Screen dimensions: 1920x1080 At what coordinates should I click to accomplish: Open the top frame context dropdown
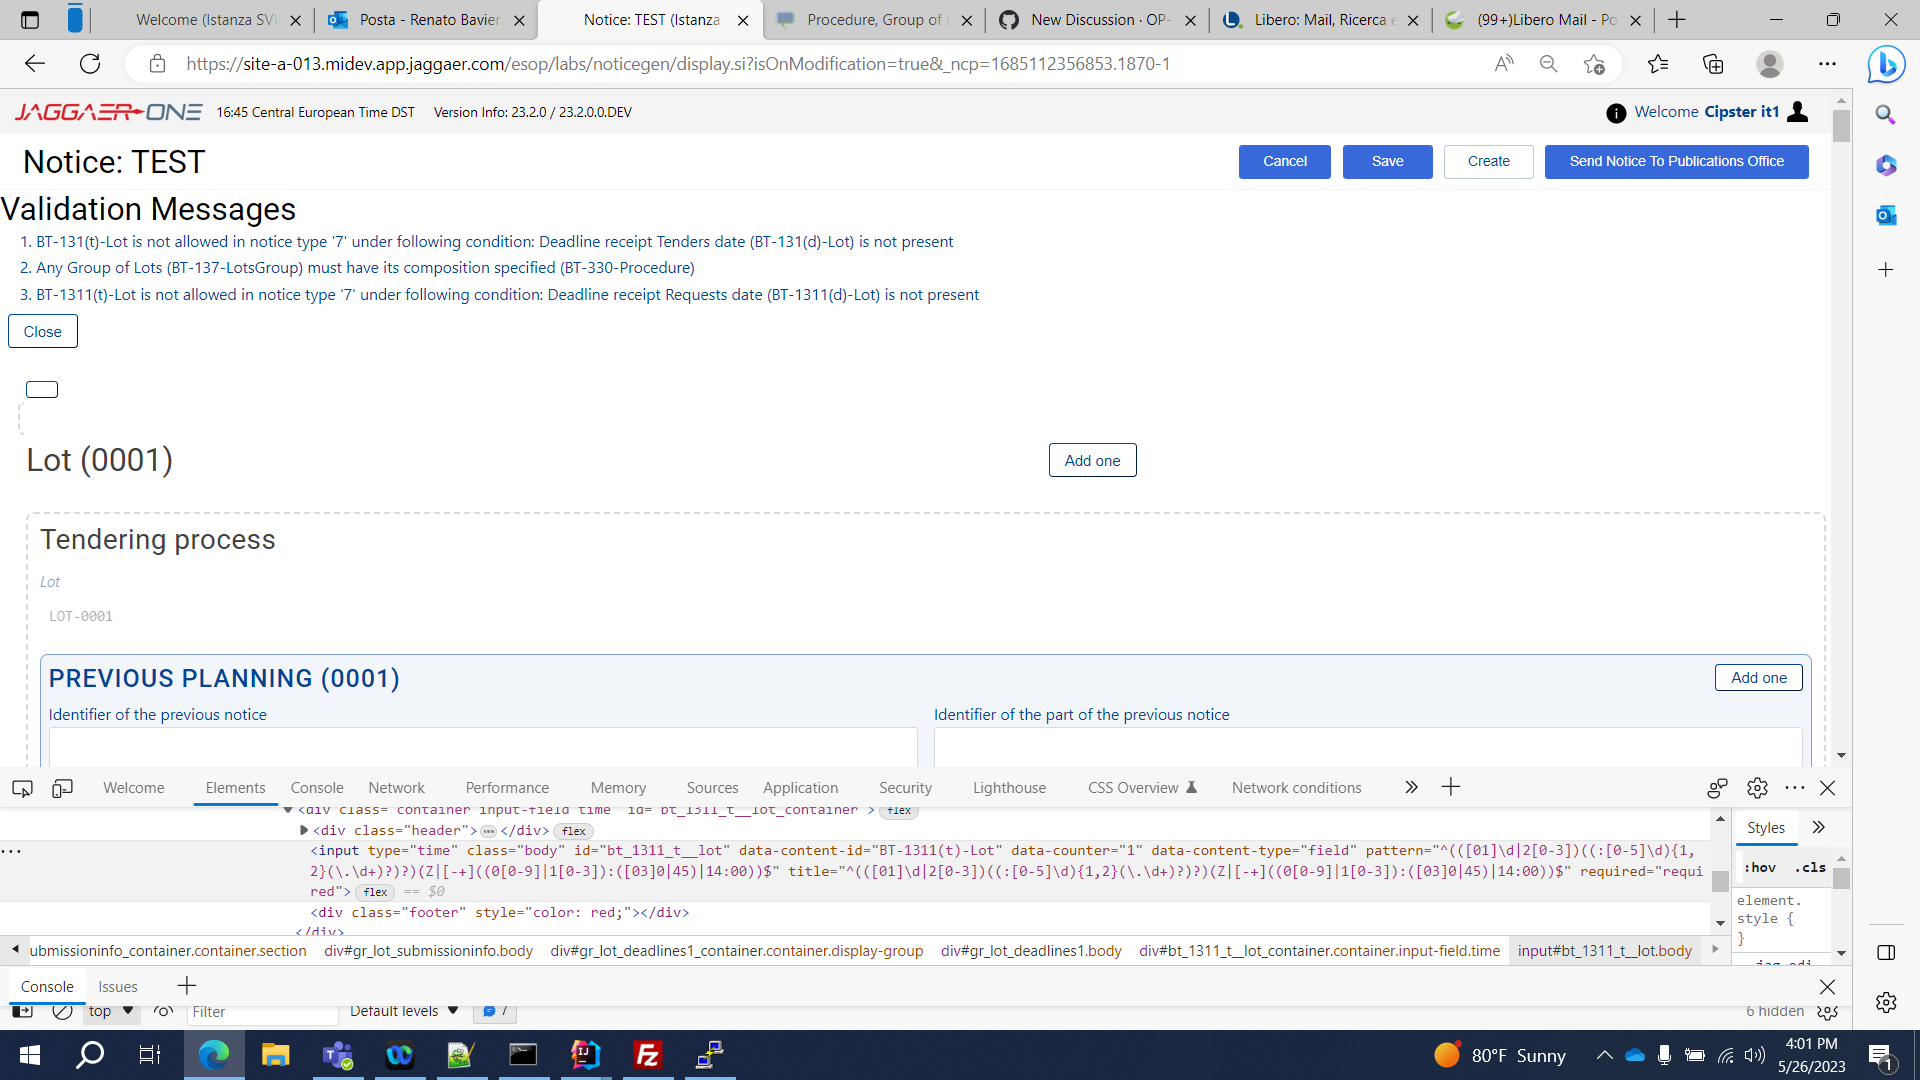pyautogui.click(x=111, y=1011)
